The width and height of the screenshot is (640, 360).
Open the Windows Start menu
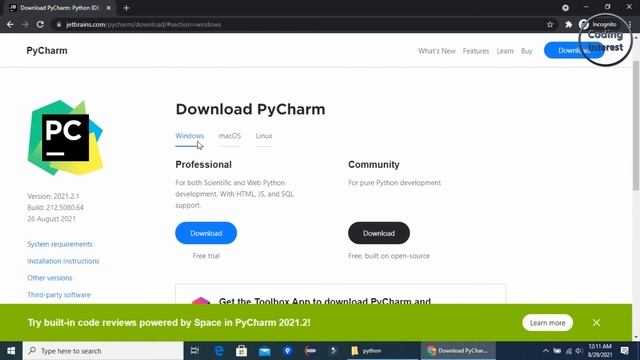pos(11,351)
